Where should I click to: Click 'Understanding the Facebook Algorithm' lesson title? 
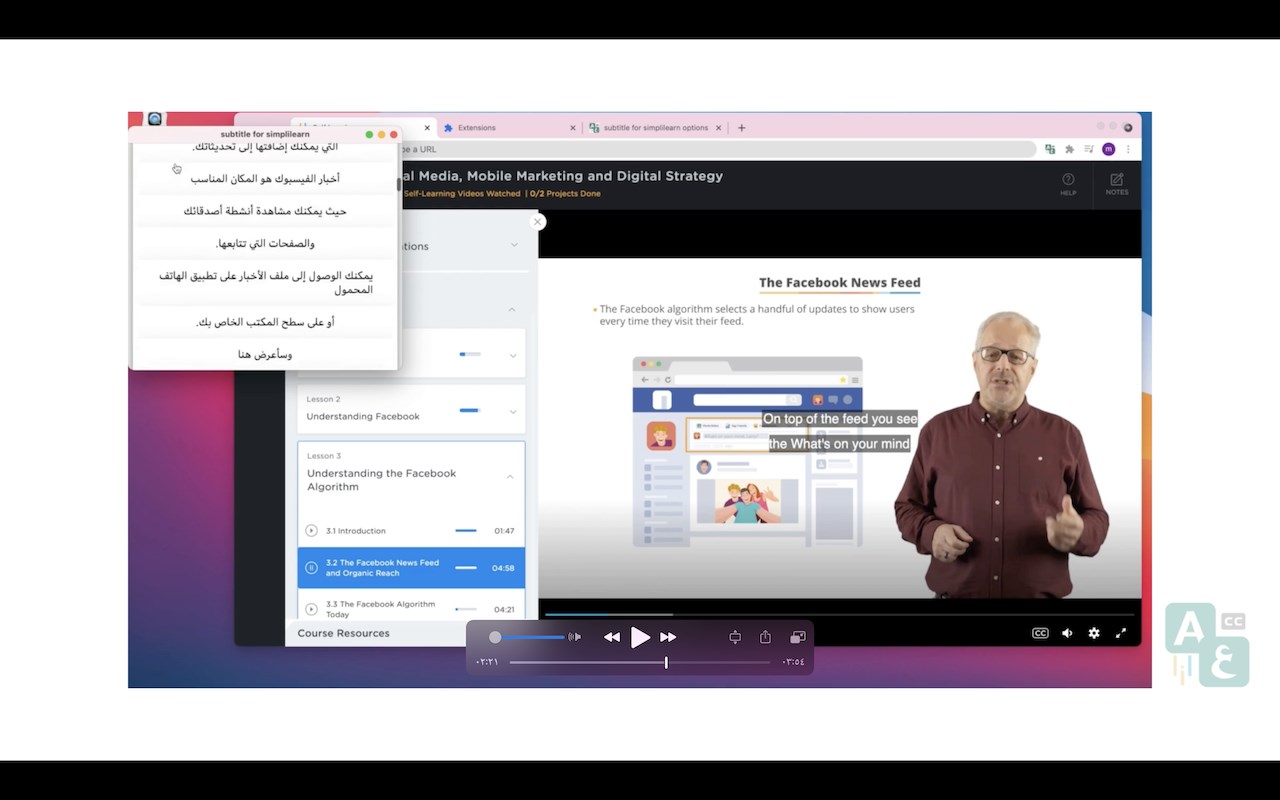pos(381,480)
